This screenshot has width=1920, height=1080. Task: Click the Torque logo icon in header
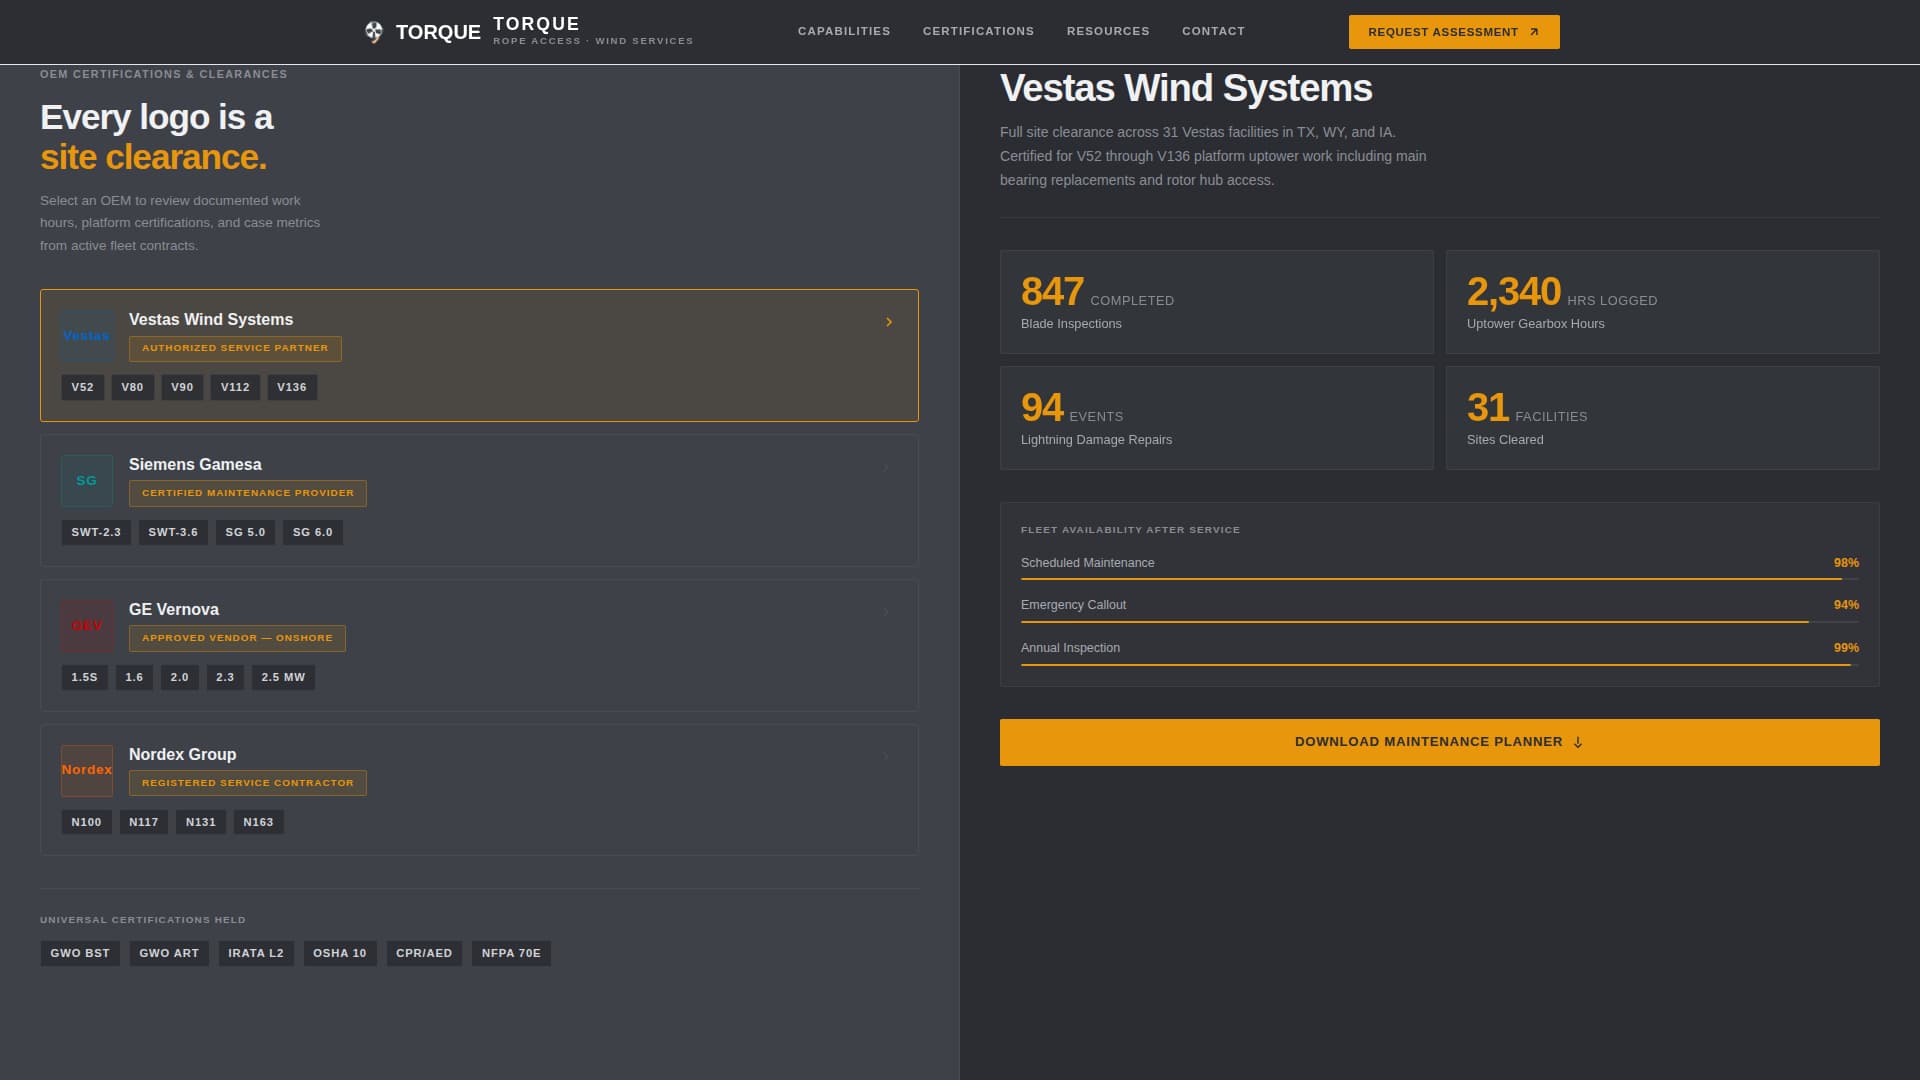click(373, 32)
